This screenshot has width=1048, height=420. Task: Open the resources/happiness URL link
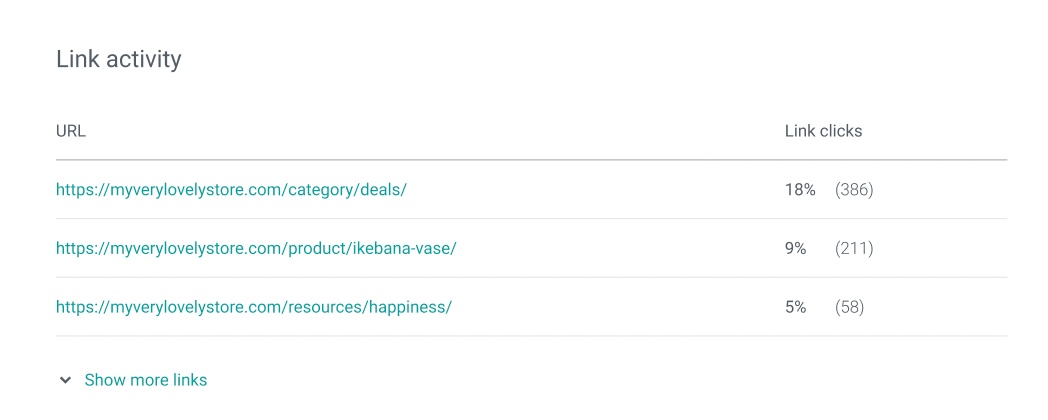(x=254, y=308)
